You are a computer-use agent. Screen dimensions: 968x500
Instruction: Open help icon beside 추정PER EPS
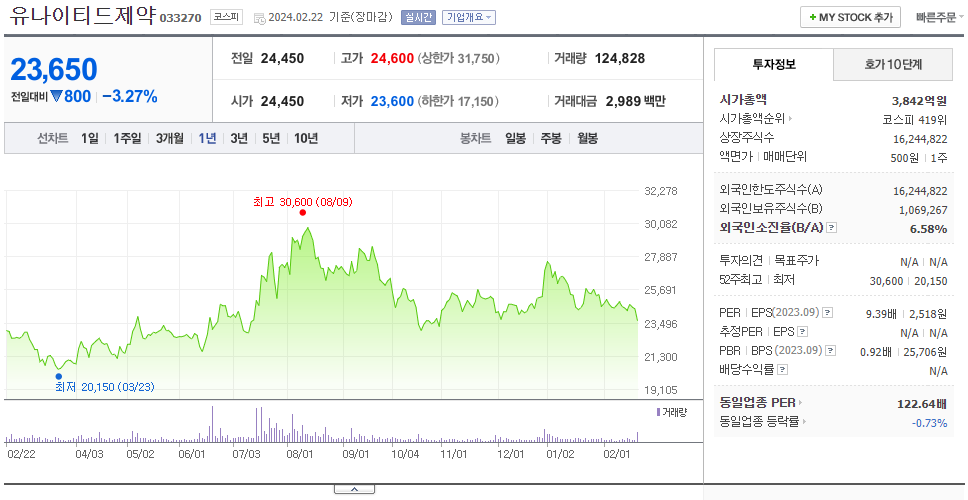803,332
